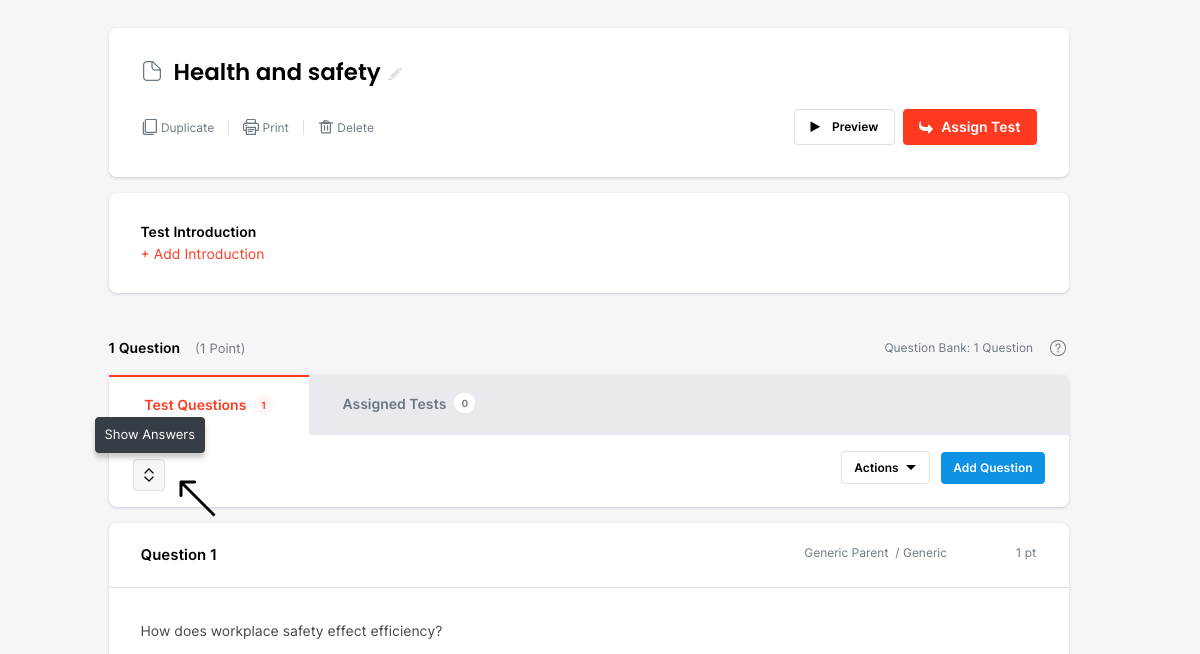Click the pencil icon to rename the test

(396, 74)
